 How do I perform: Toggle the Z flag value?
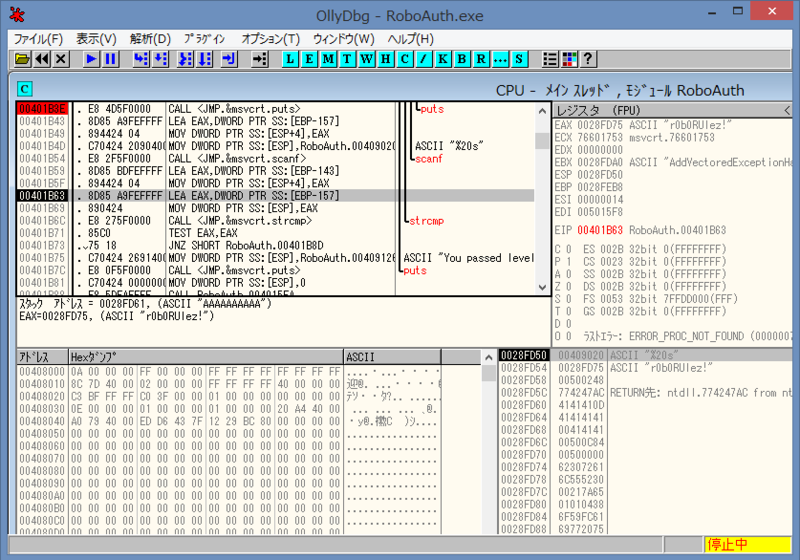(568, 287)
